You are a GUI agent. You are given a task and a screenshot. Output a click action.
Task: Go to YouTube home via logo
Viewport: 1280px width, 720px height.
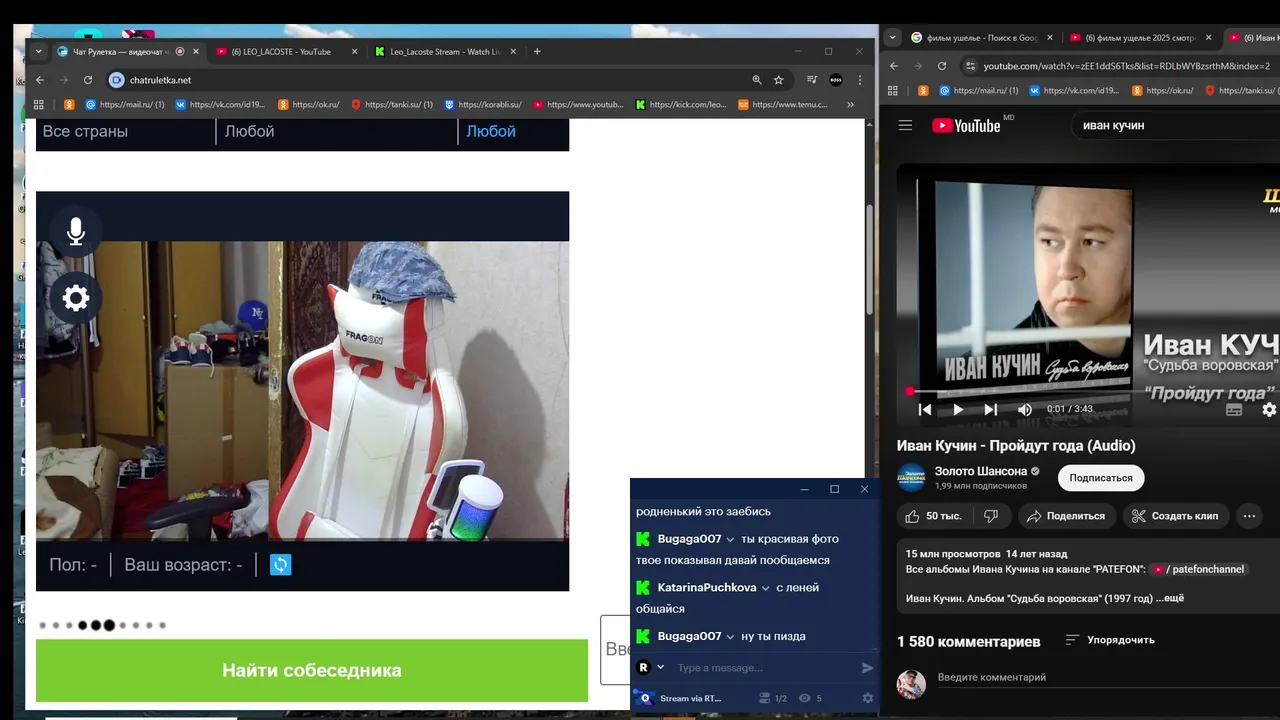966,125
